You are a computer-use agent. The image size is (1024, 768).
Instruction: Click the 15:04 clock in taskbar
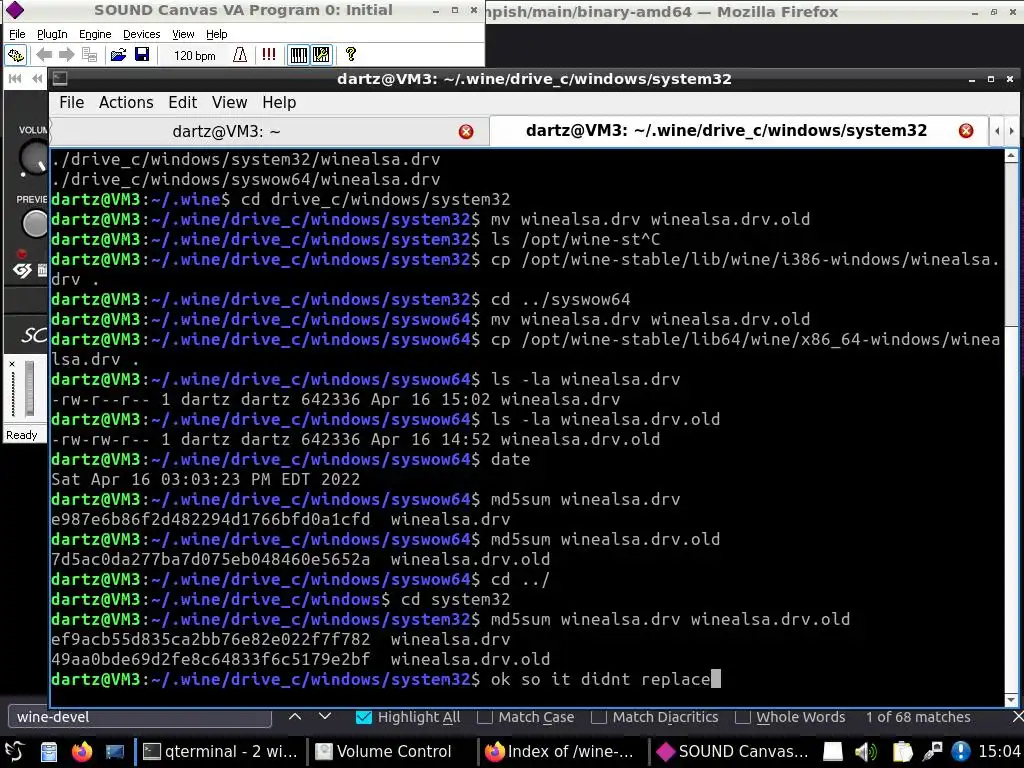[1000, 752]
